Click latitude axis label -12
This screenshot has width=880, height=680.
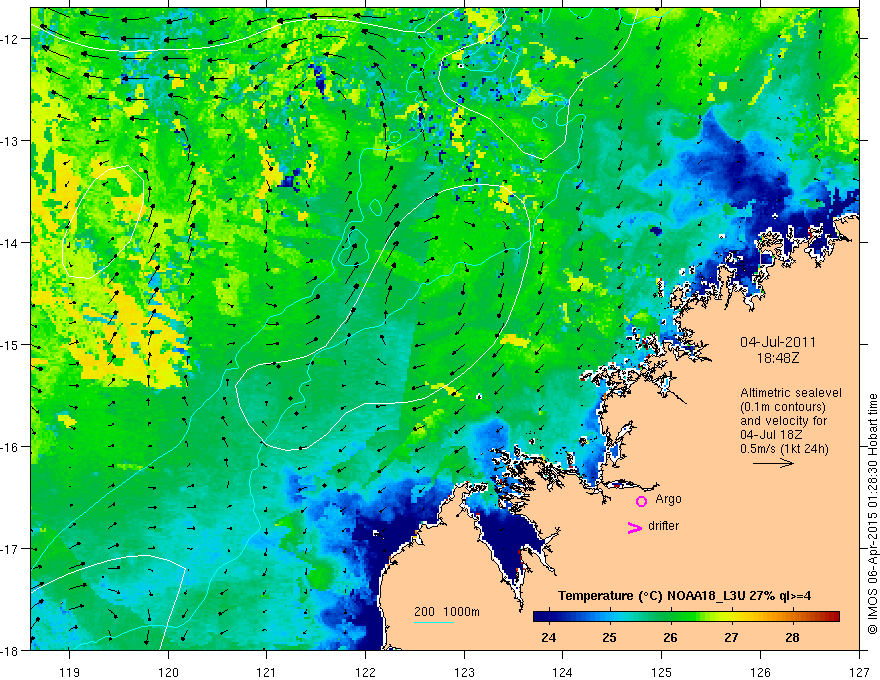coord(11,39)
